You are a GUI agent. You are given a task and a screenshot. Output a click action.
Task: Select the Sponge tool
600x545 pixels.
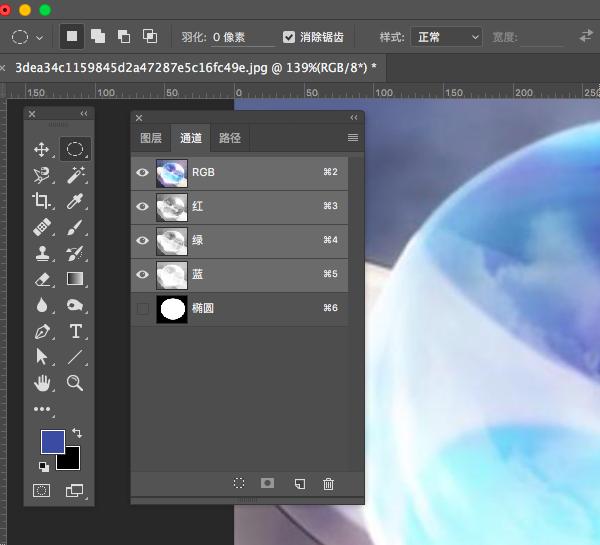click(75, 305)
